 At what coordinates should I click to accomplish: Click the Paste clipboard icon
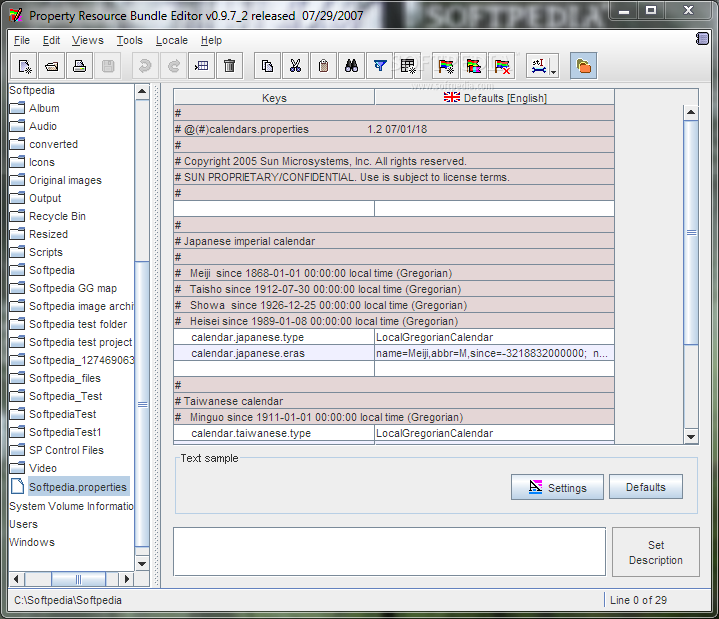coord(323,66)
